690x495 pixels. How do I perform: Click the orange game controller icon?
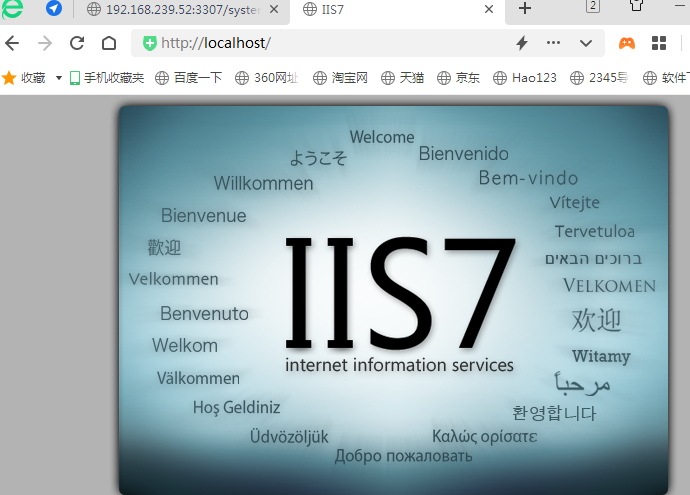627,43
